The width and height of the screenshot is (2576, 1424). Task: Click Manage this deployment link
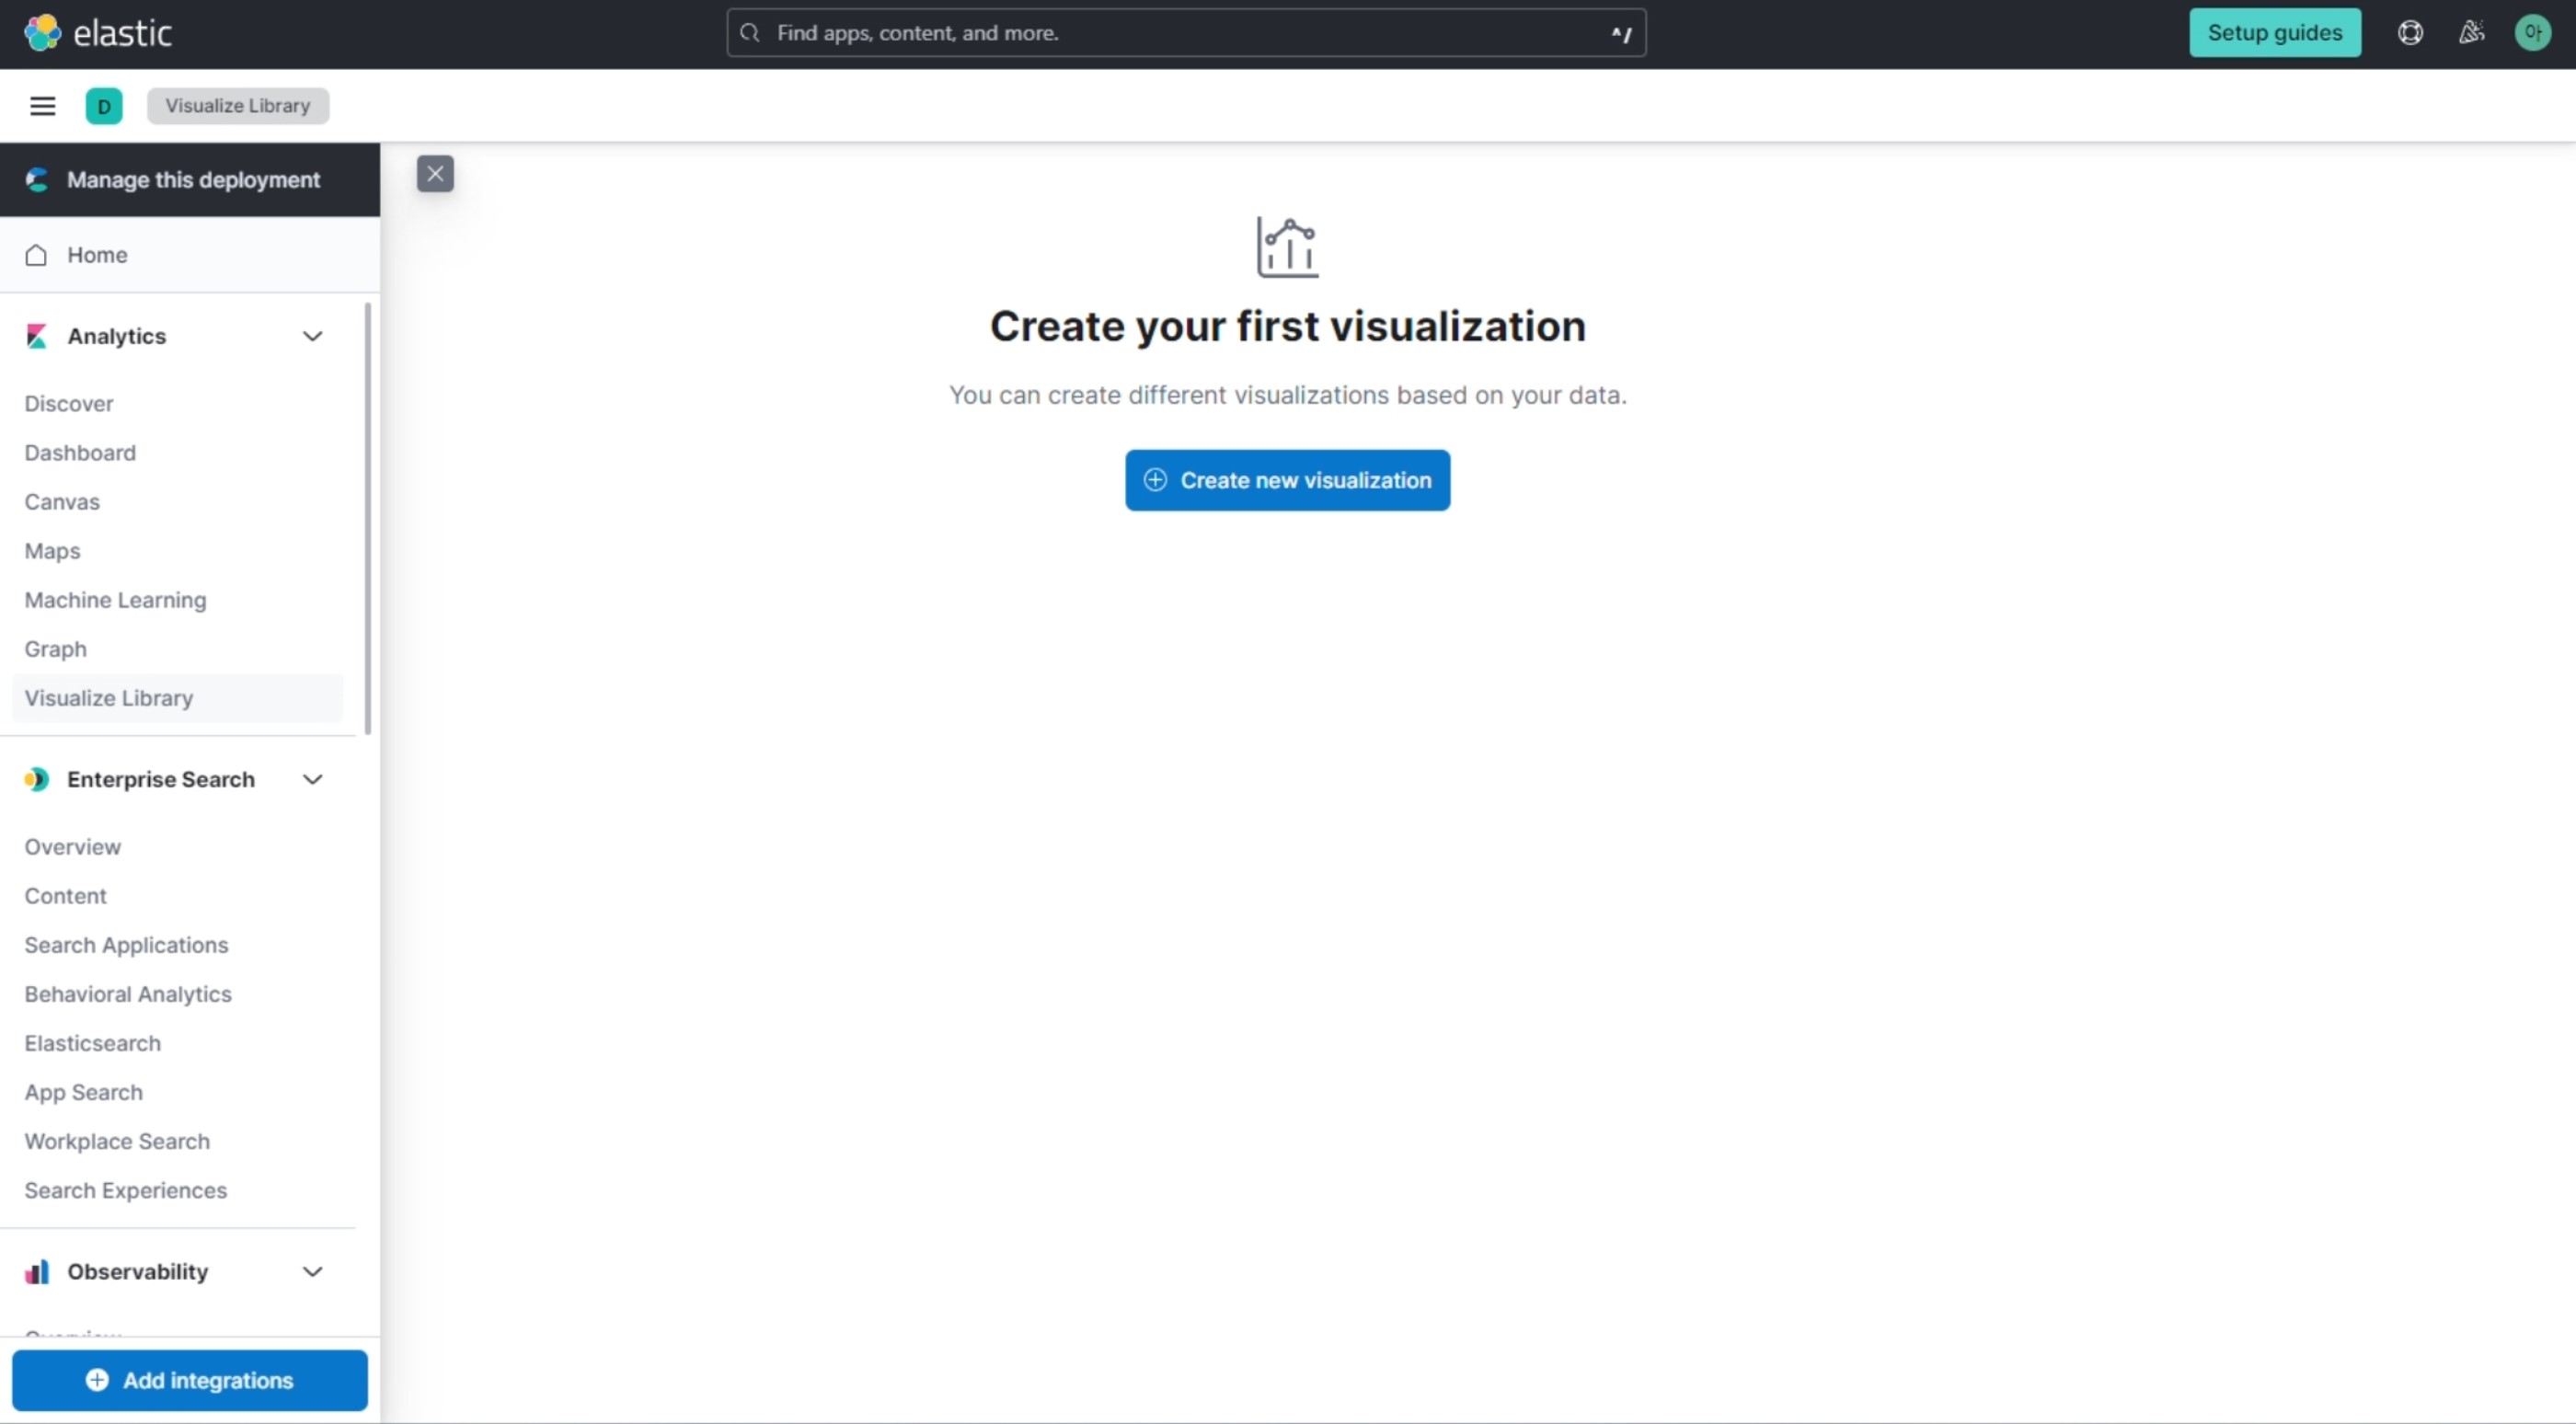pos(190,180)
